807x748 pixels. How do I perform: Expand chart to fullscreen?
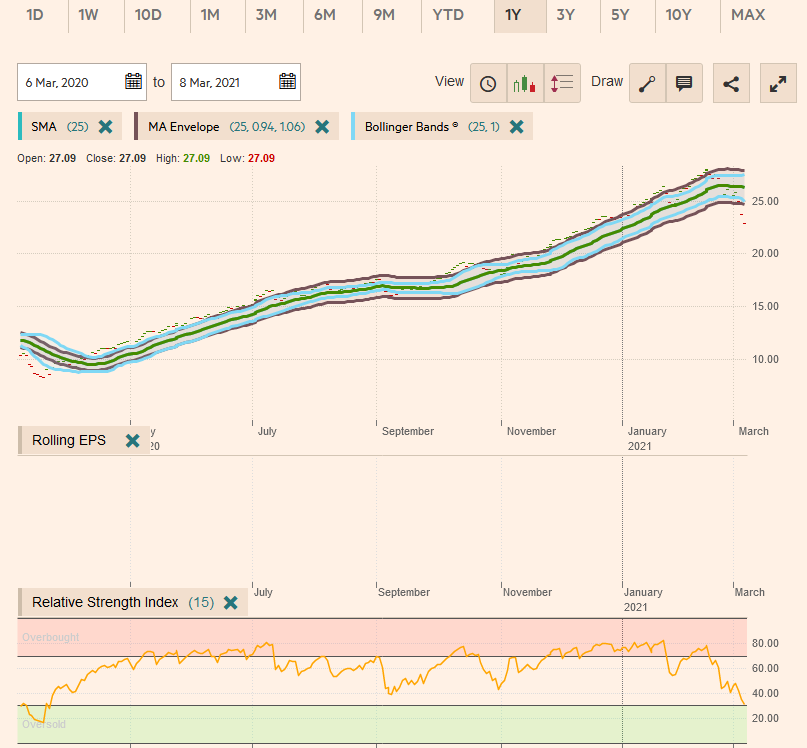778,83
